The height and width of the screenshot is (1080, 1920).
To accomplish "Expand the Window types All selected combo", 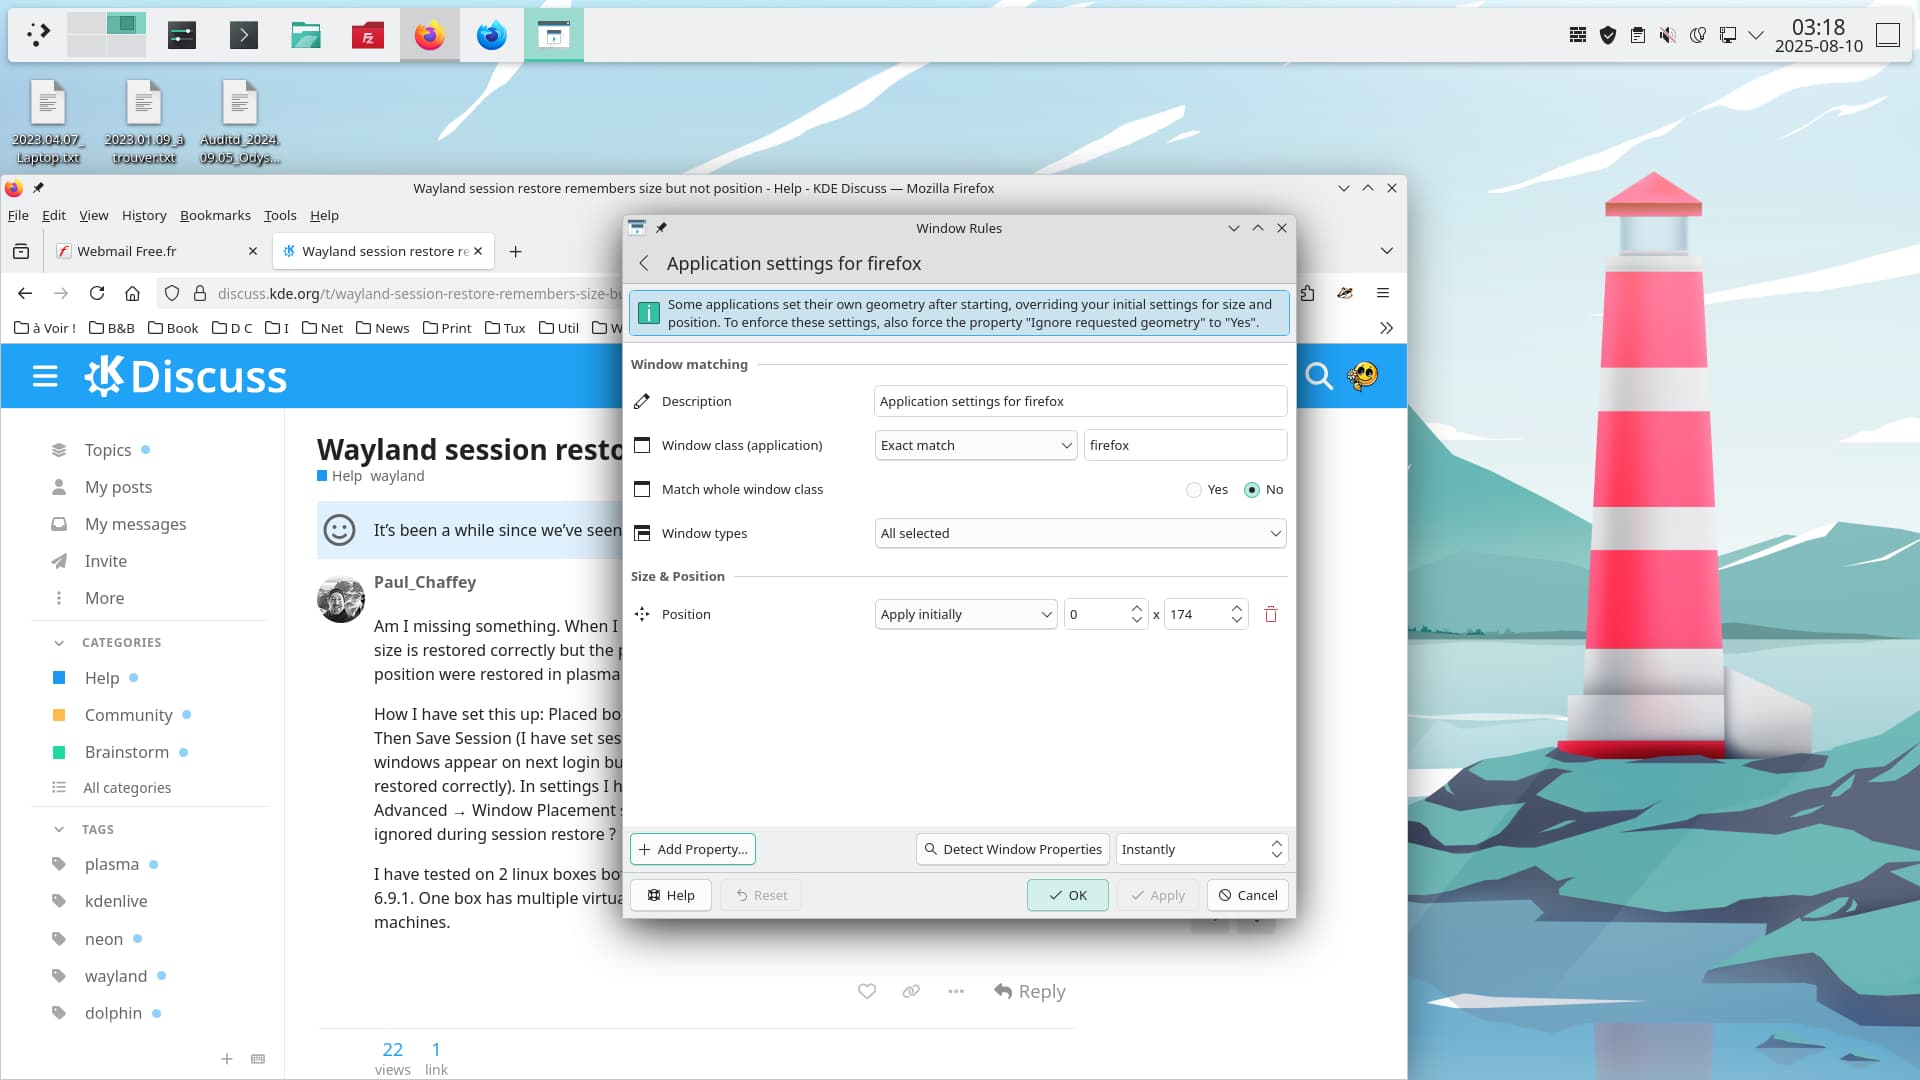I will (x=1080, y=534).
